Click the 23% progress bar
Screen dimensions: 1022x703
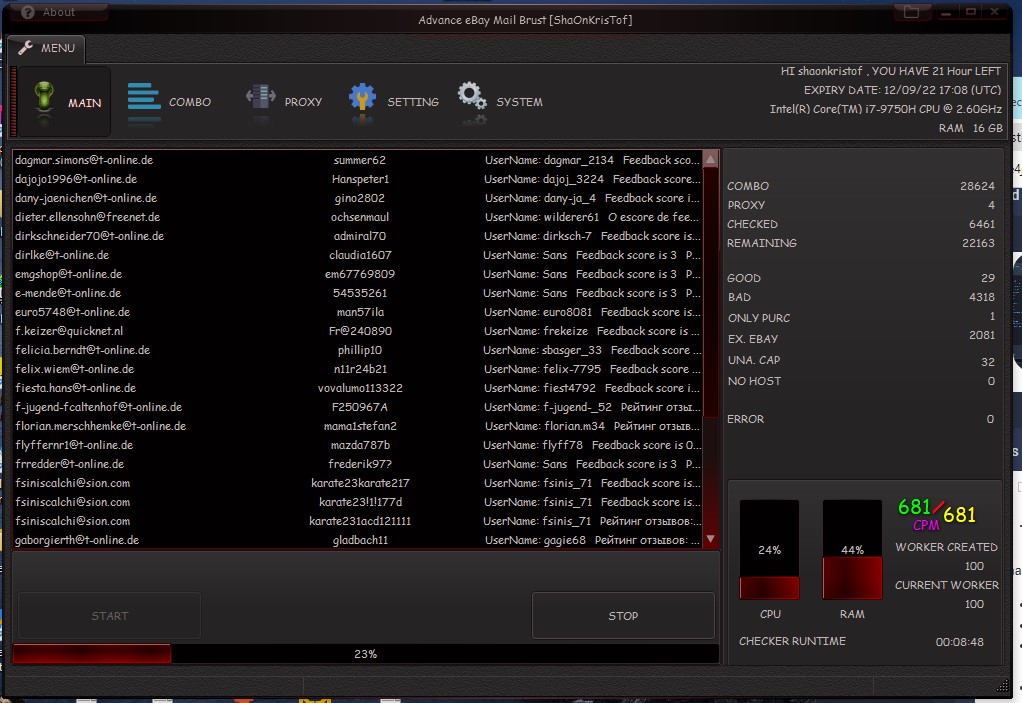(366, 653)
